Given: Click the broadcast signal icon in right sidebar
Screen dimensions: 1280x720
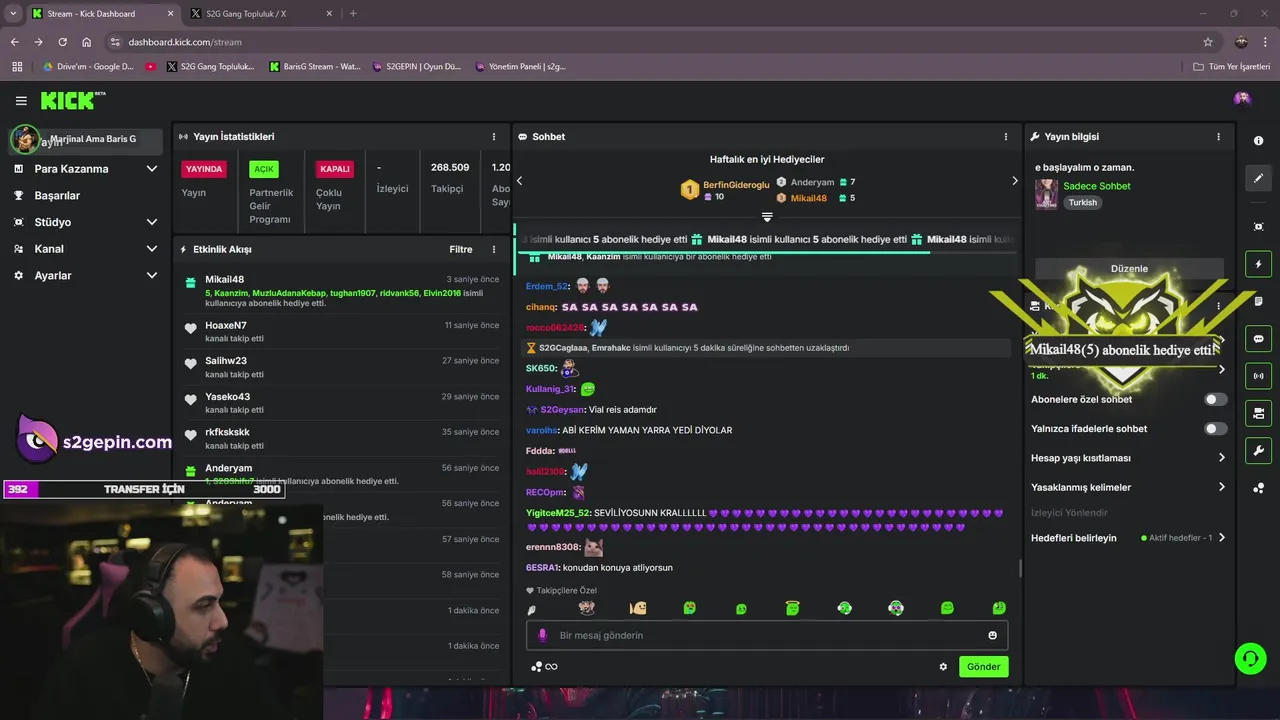Looking at the screenshot, I should tap(1258, 376).
